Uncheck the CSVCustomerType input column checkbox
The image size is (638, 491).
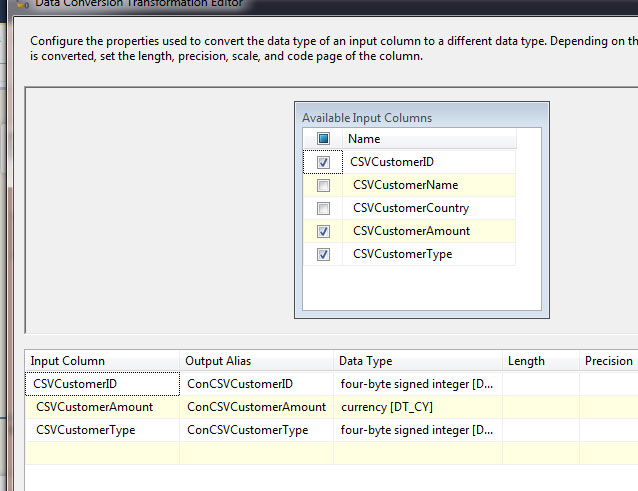point(323,254)
